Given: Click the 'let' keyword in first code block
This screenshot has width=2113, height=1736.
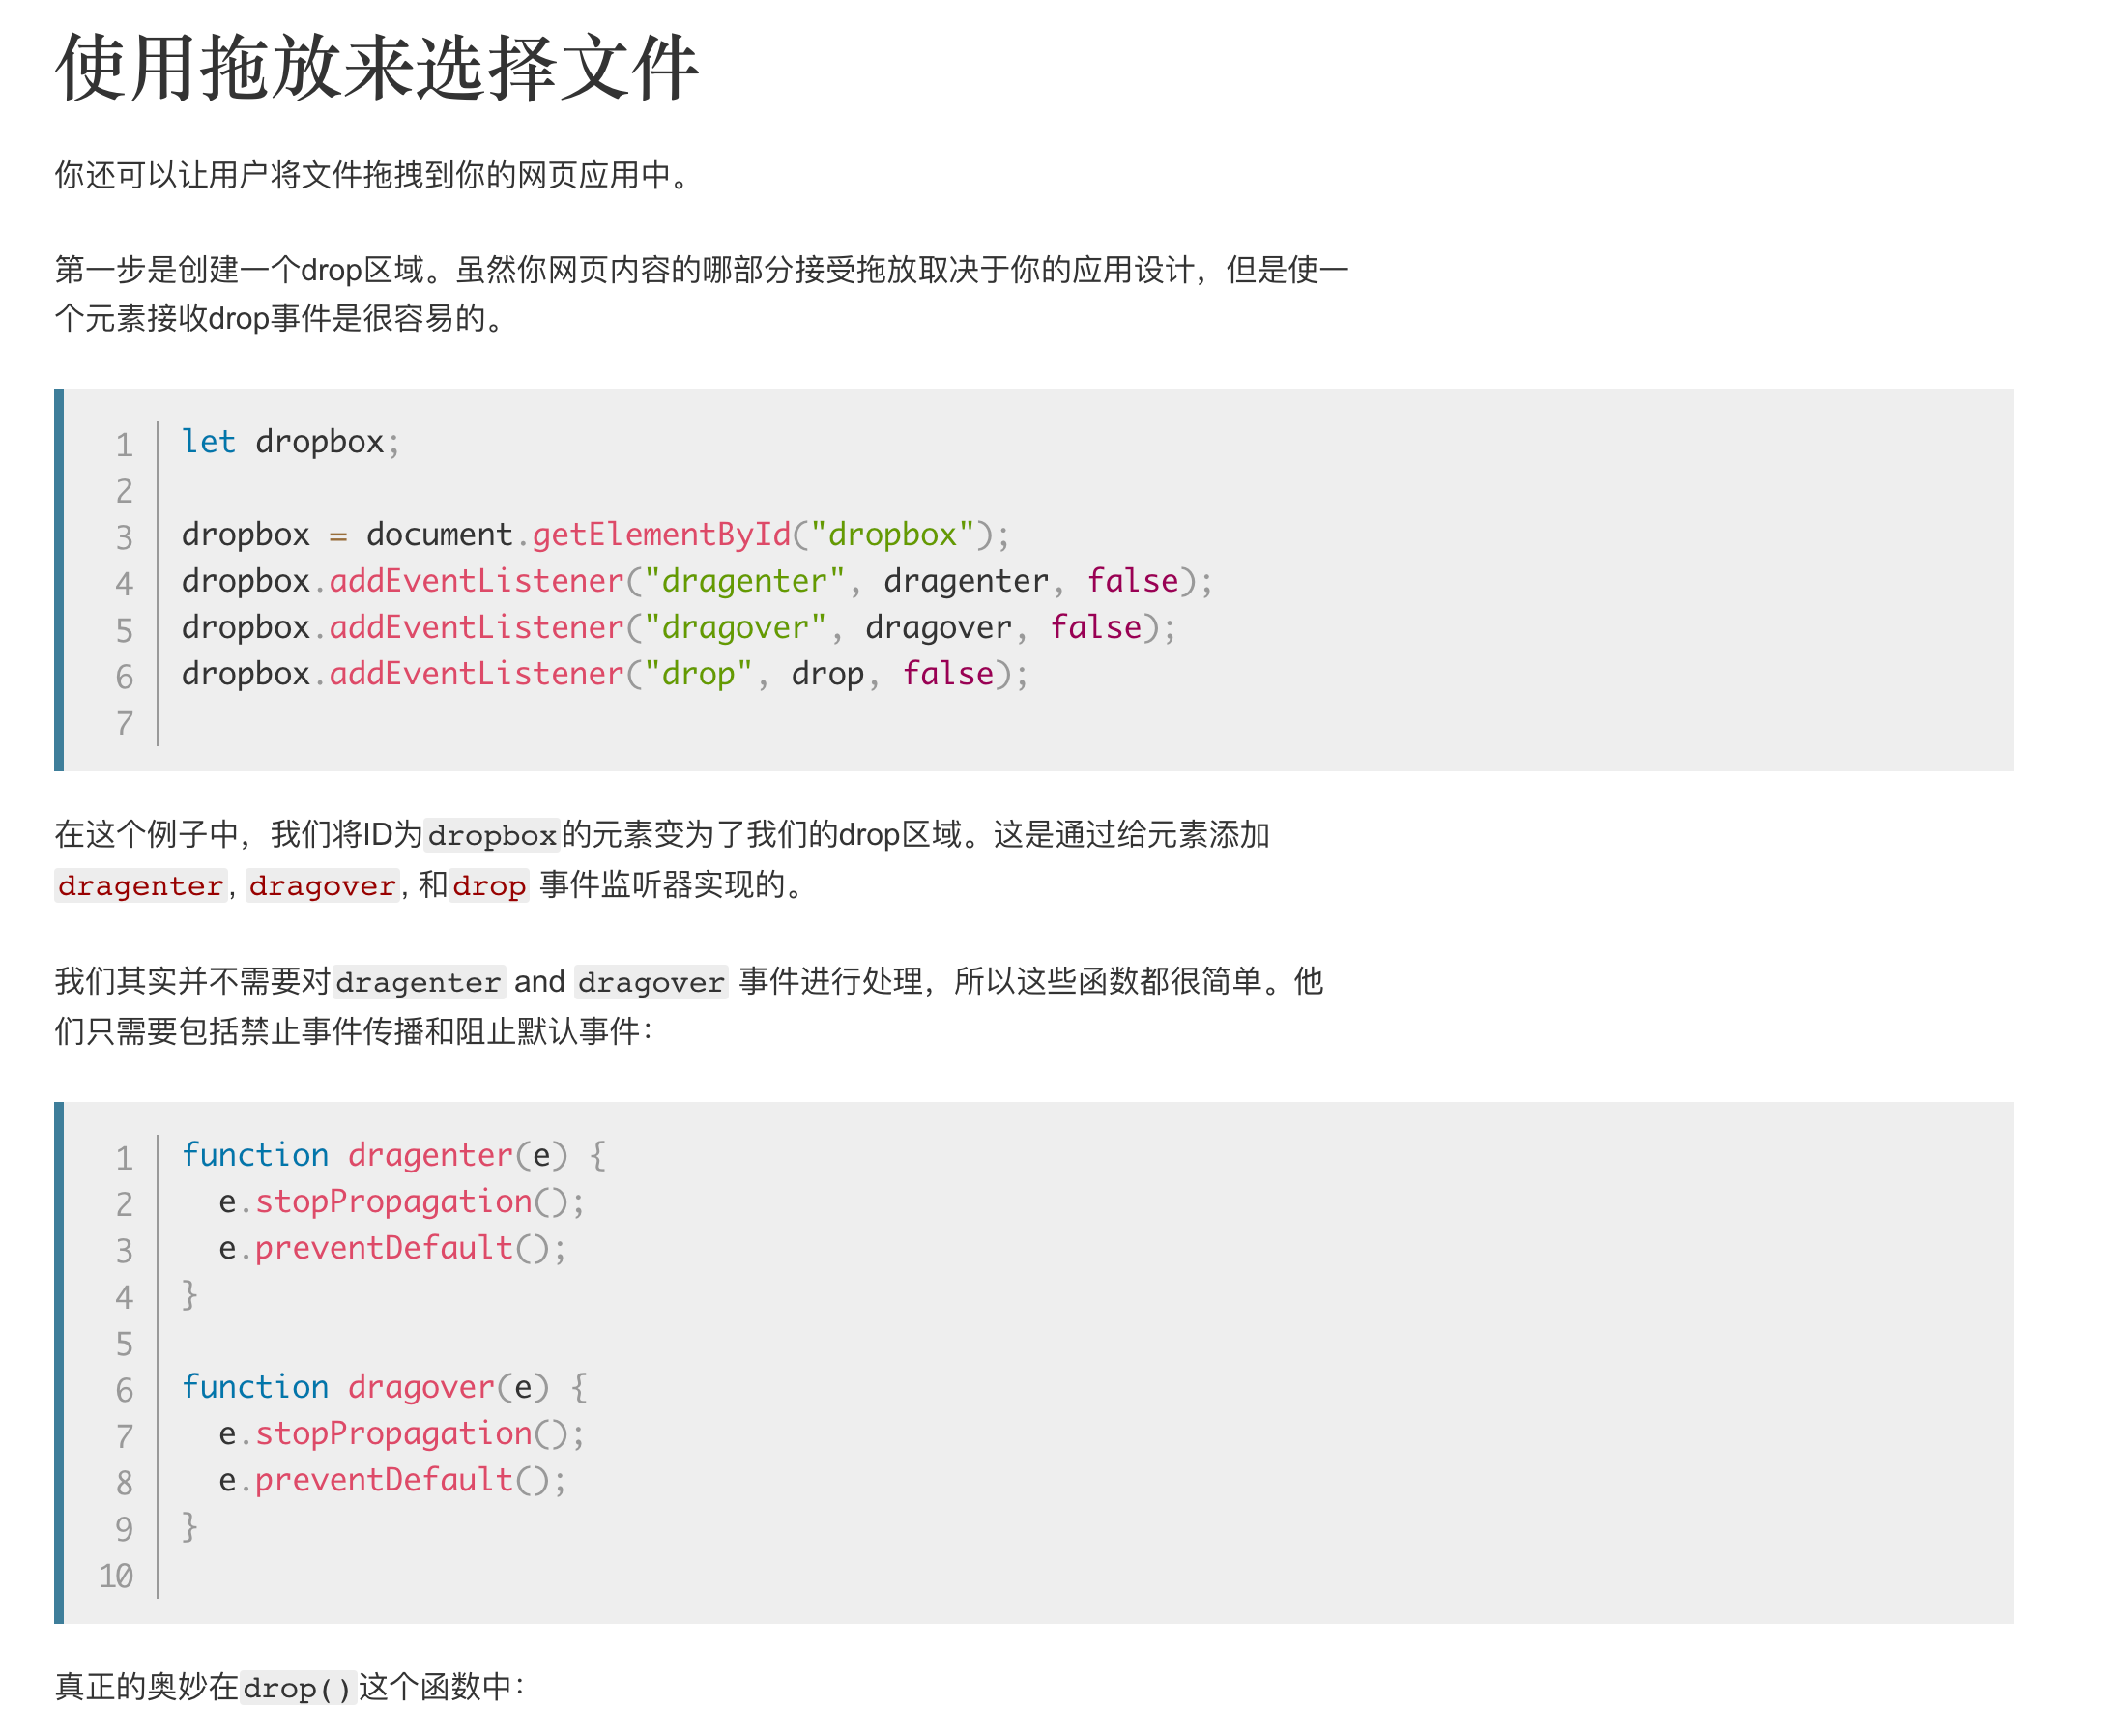Looking at the screenshot, I should point(208,442).
